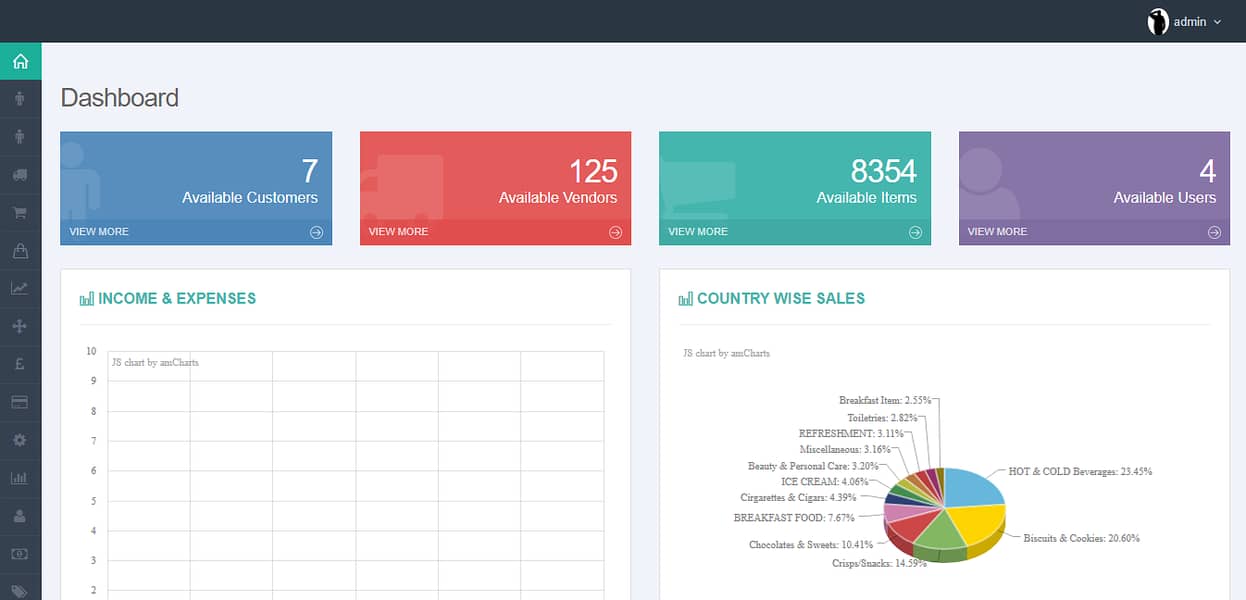Click JS chart by amCharts in sales panel
The image size is (1246, 600).
[726, 354]
